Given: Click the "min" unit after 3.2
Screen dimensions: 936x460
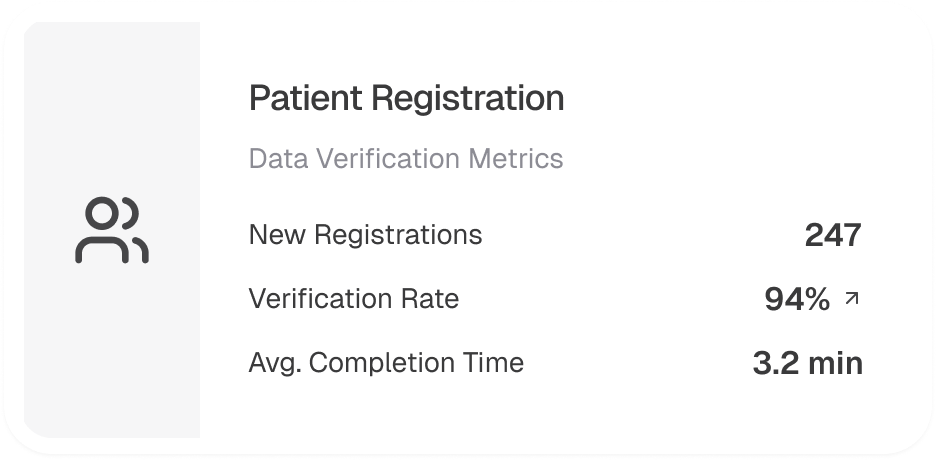Looking at the screenshot, I should 833,362.
